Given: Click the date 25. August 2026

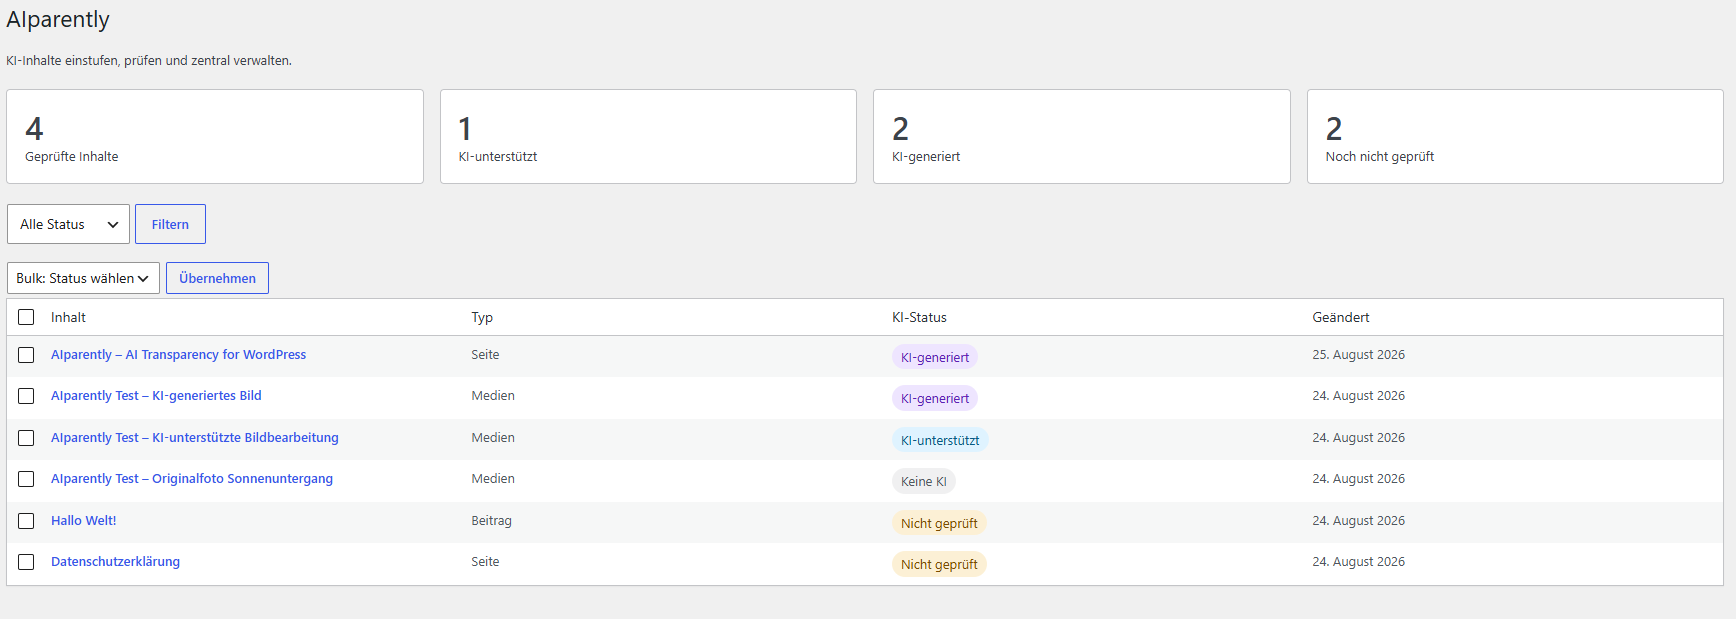Looking at the screenshot, I should click(x=1358, y=355).
